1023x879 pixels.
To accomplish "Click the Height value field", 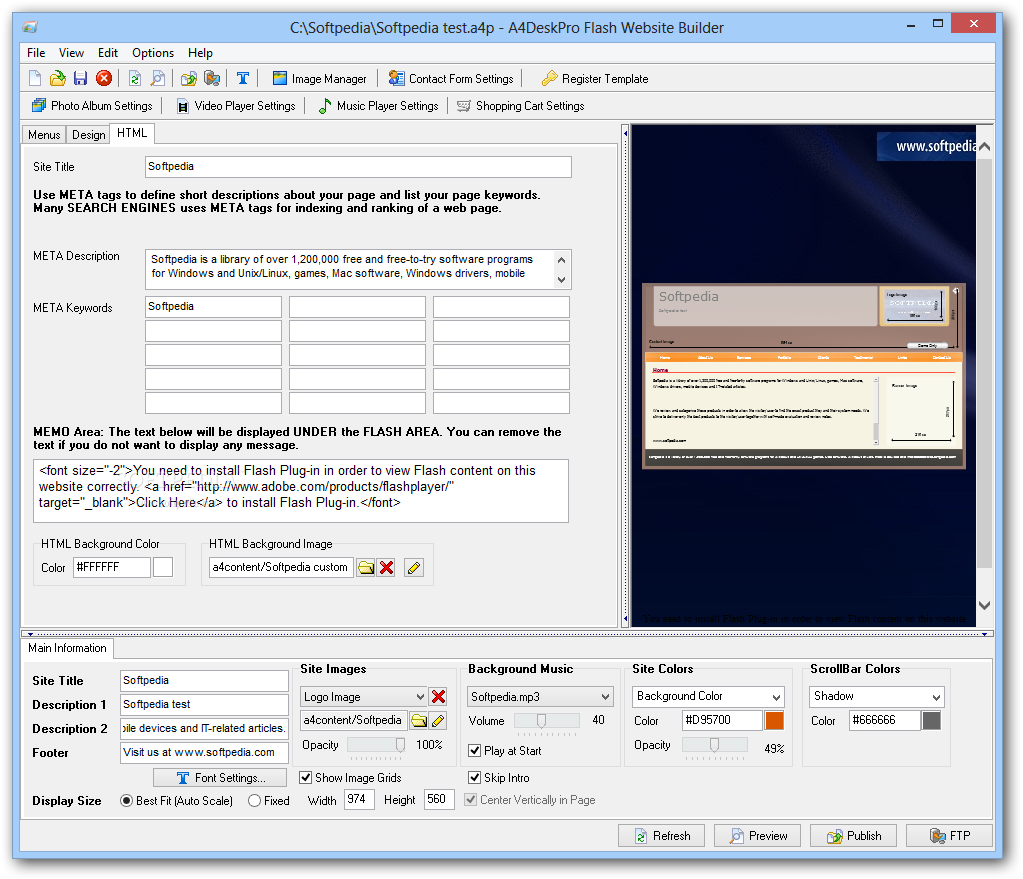I will point(439,799).
